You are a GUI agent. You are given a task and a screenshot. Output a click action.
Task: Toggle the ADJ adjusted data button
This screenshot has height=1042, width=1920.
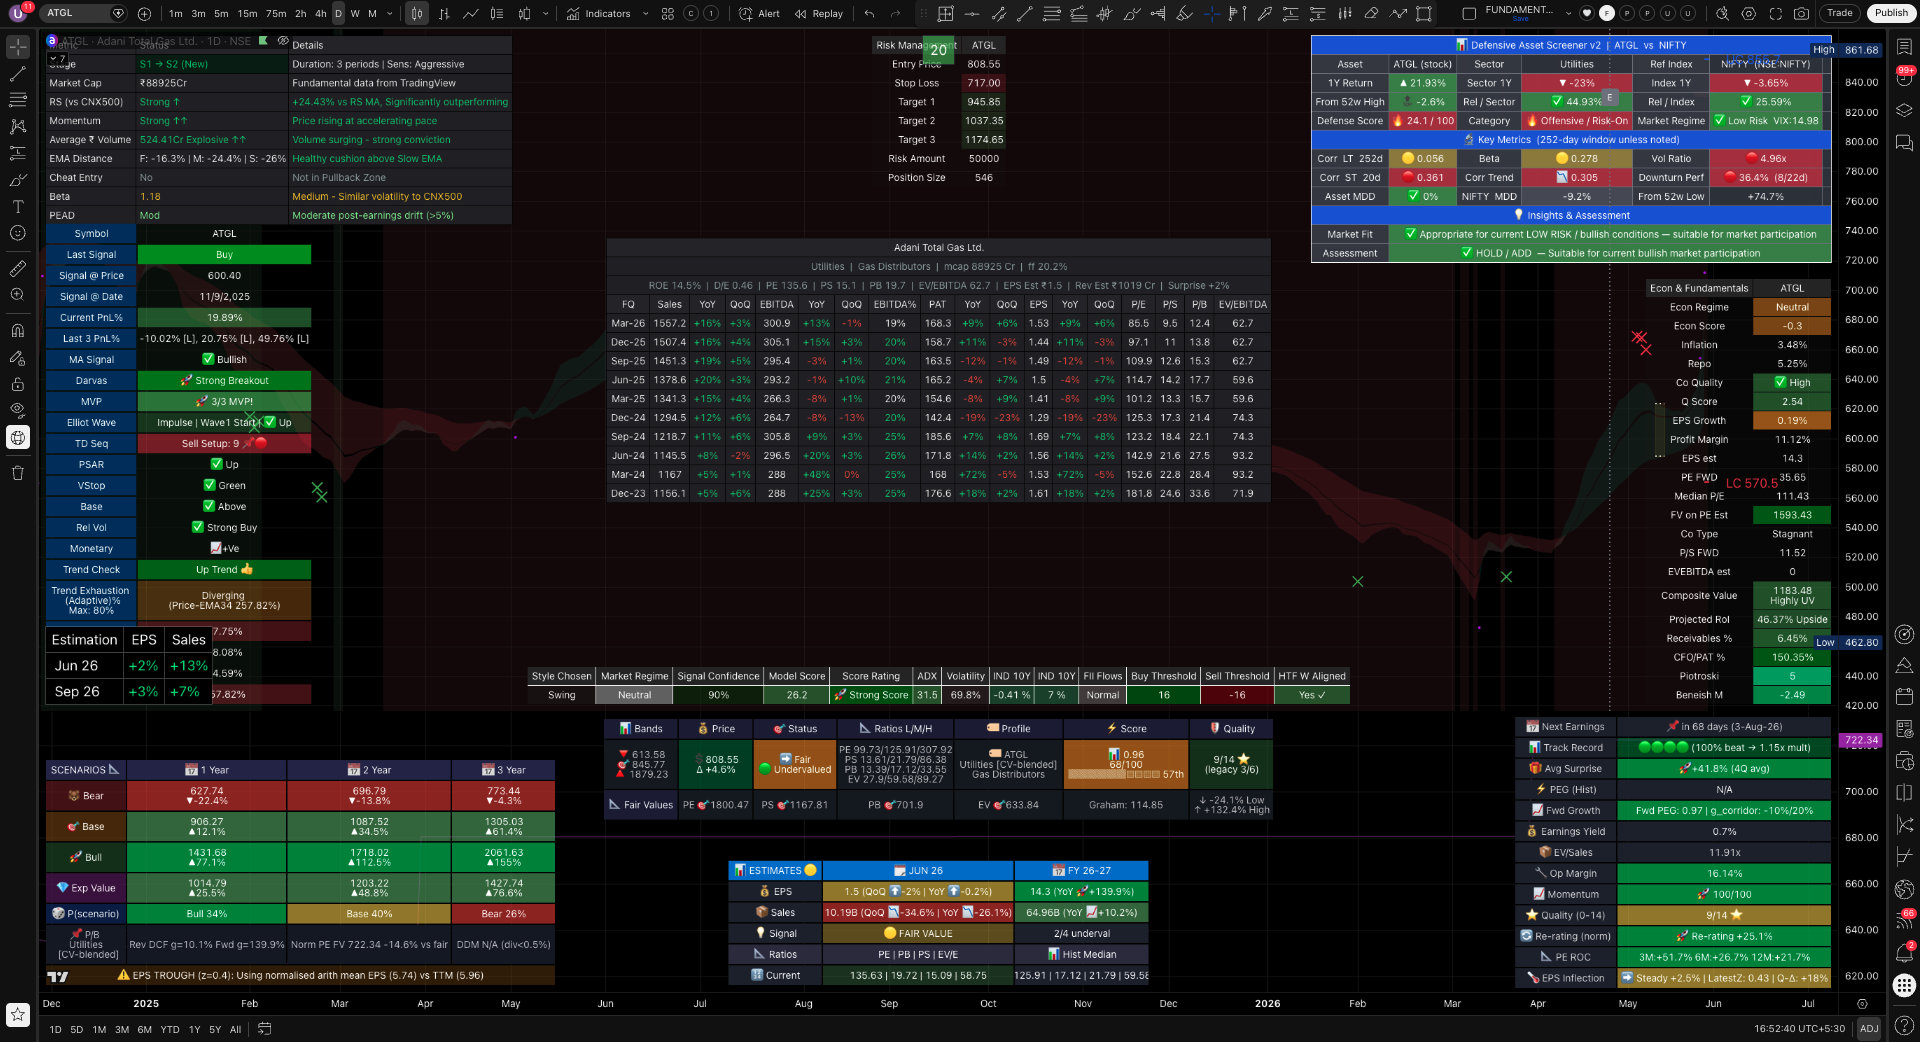[1868, 1029]
